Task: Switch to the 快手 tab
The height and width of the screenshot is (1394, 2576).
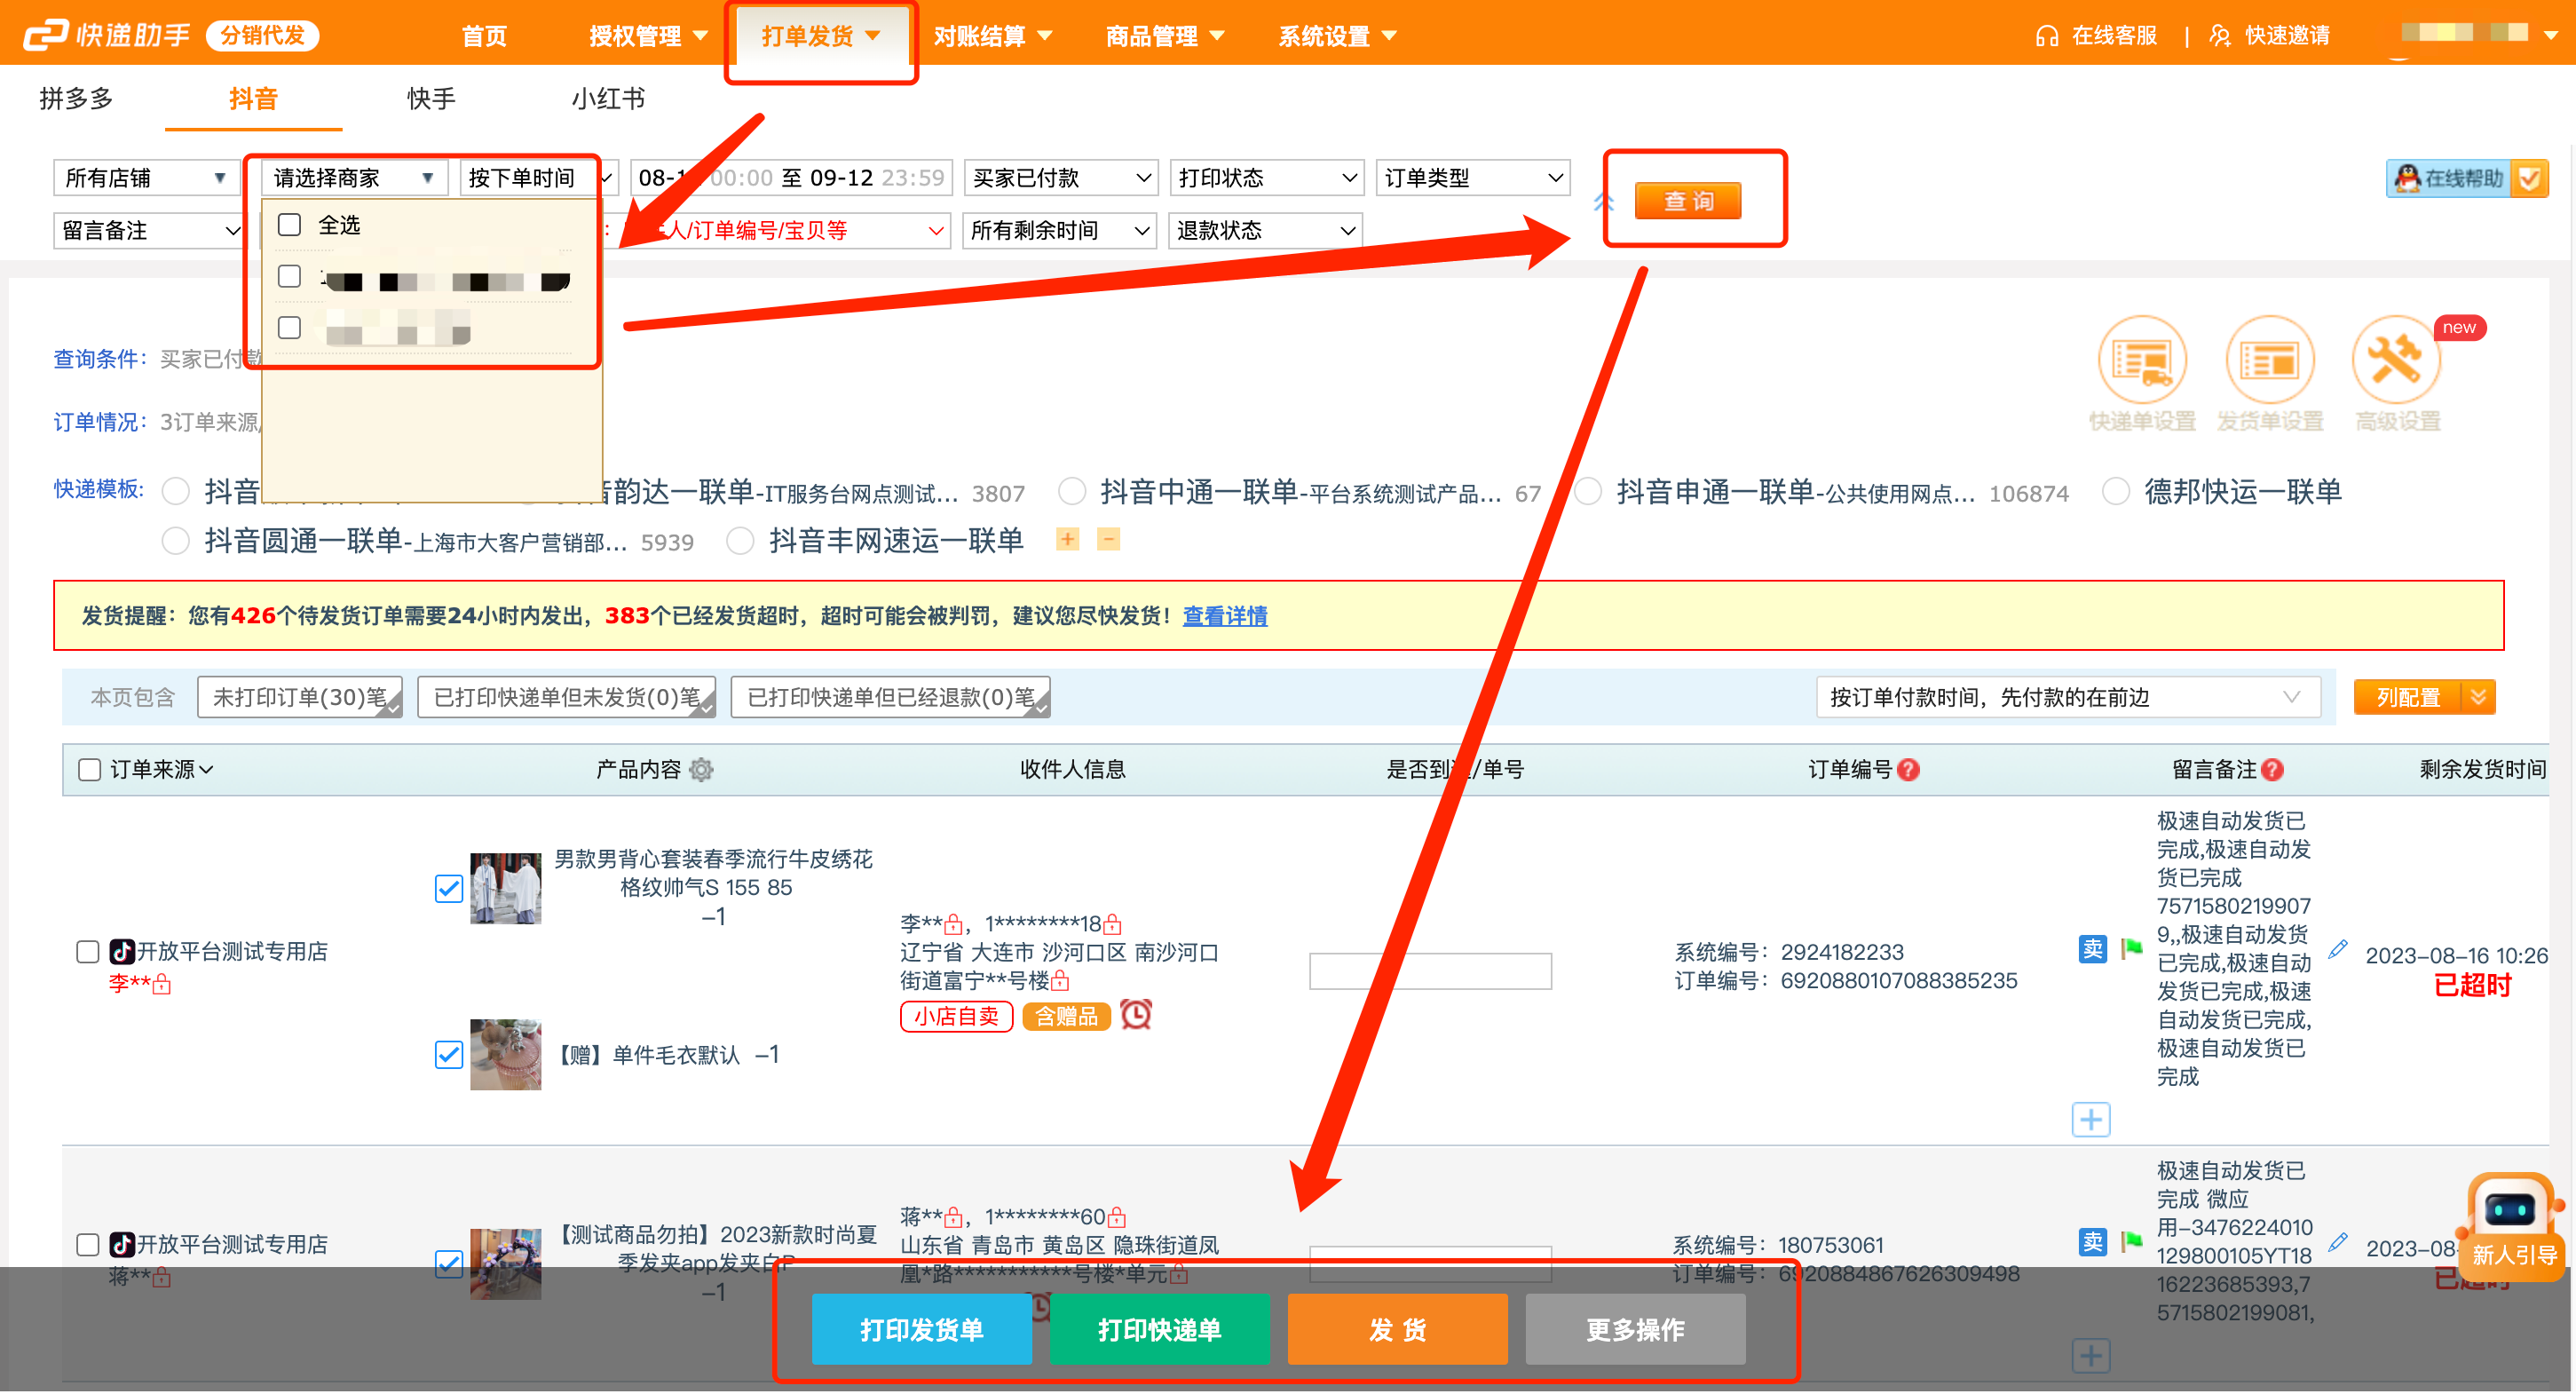Action: (x=431, y=98)
